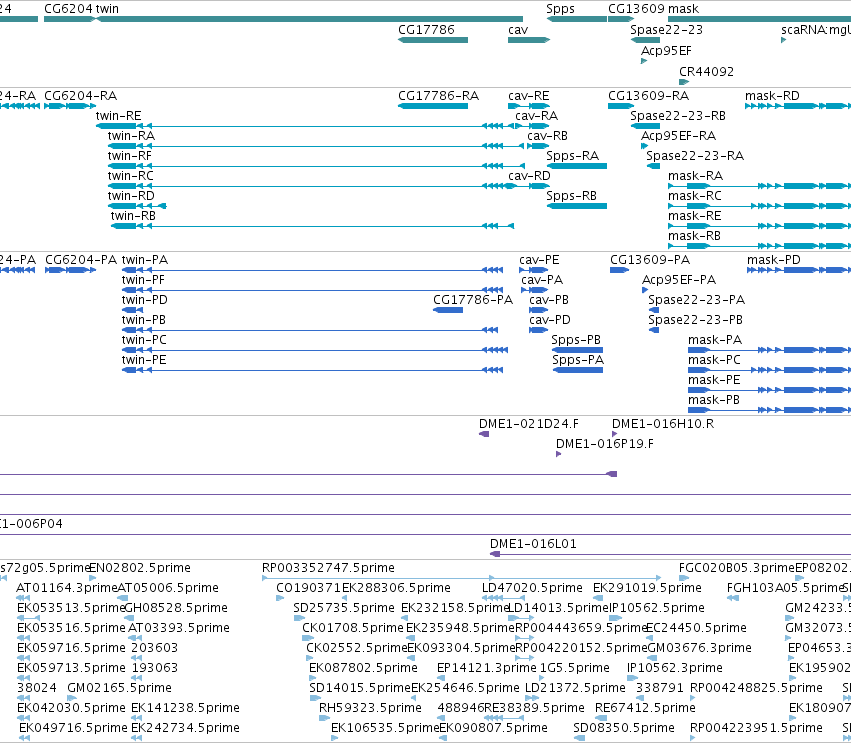851x743 pixels.
Task: Select EST FGH103A05.5prime
Action: point(785,588)
